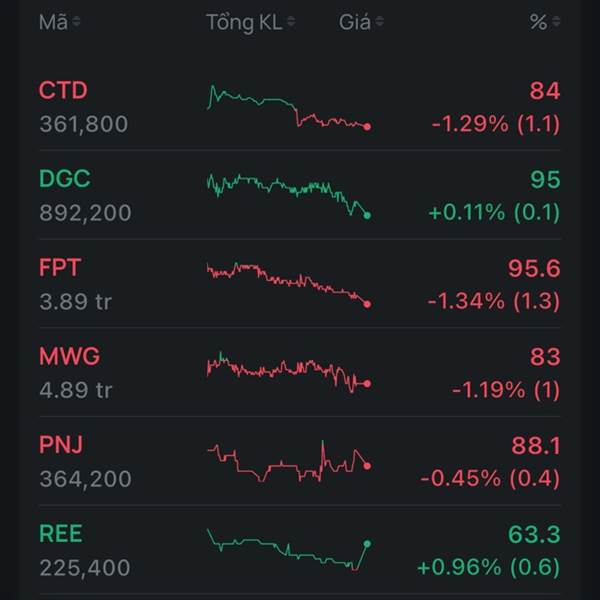This screenshot has height=600, width=600.
Task: Open the DGC stock ticker
Action: click(x=64, y=179)
